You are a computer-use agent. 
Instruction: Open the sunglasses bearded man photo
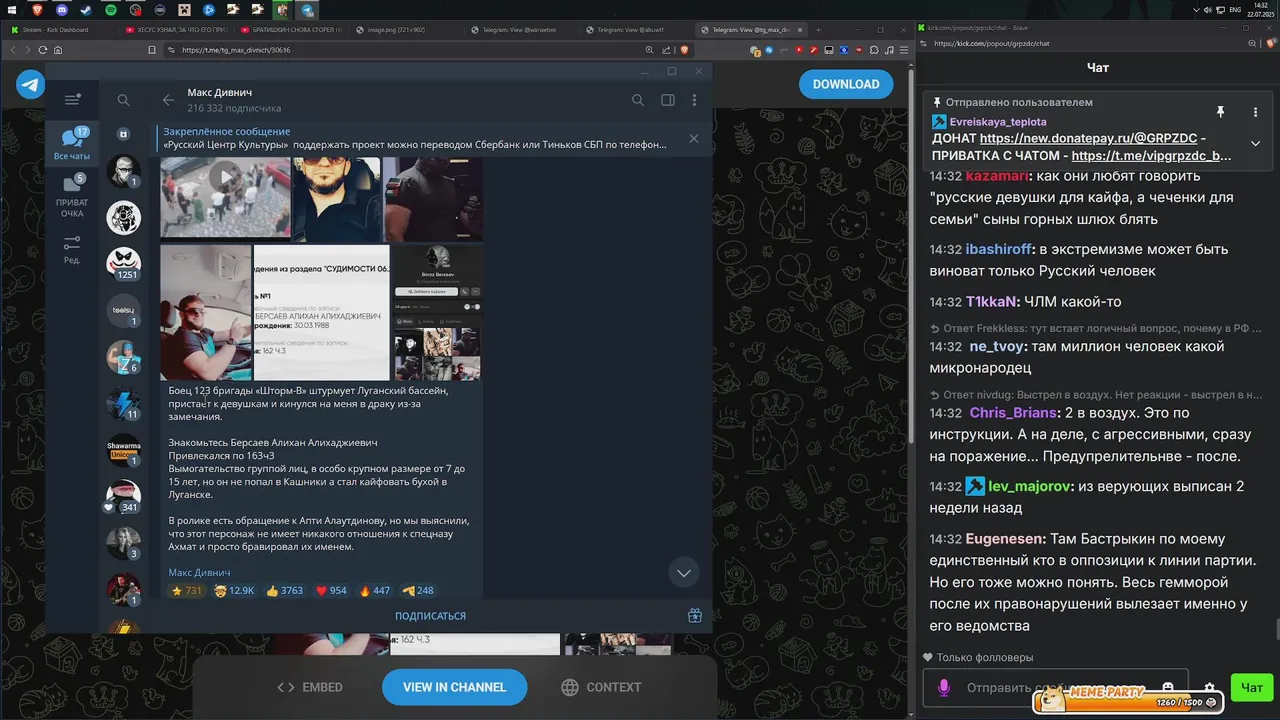[336, 199]
